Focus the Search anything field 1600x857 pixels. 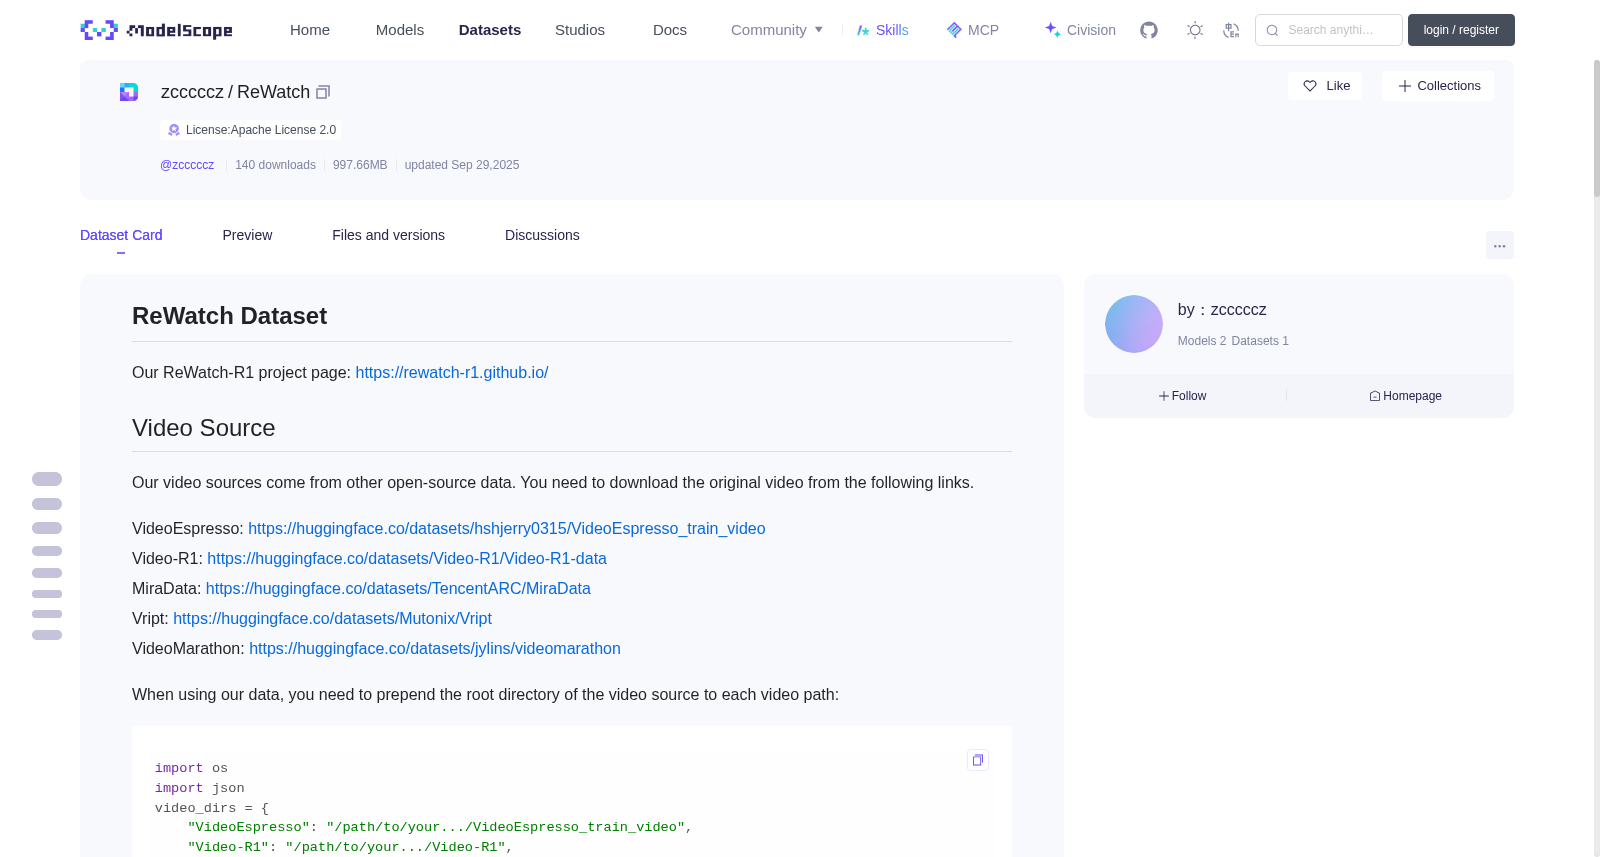(x=1329, y=30)
